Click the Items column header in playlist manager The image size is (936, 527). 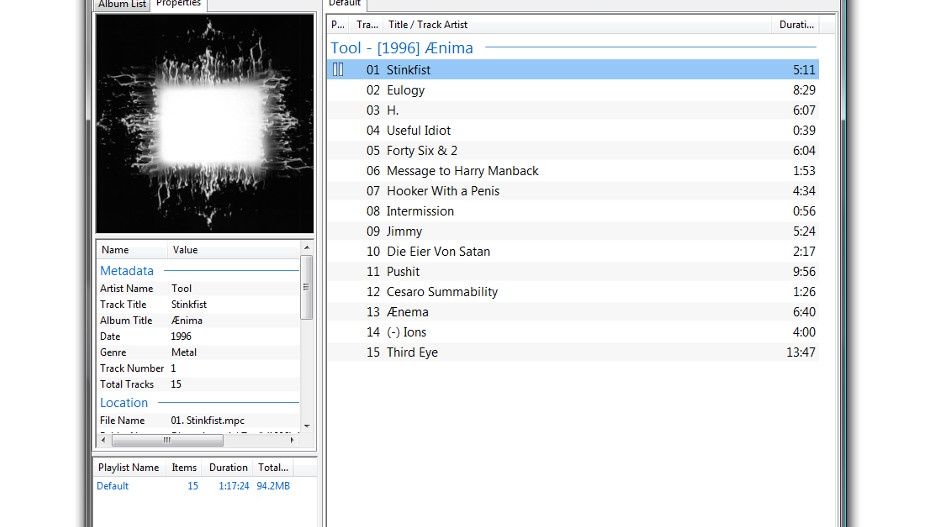click(184, 468)
